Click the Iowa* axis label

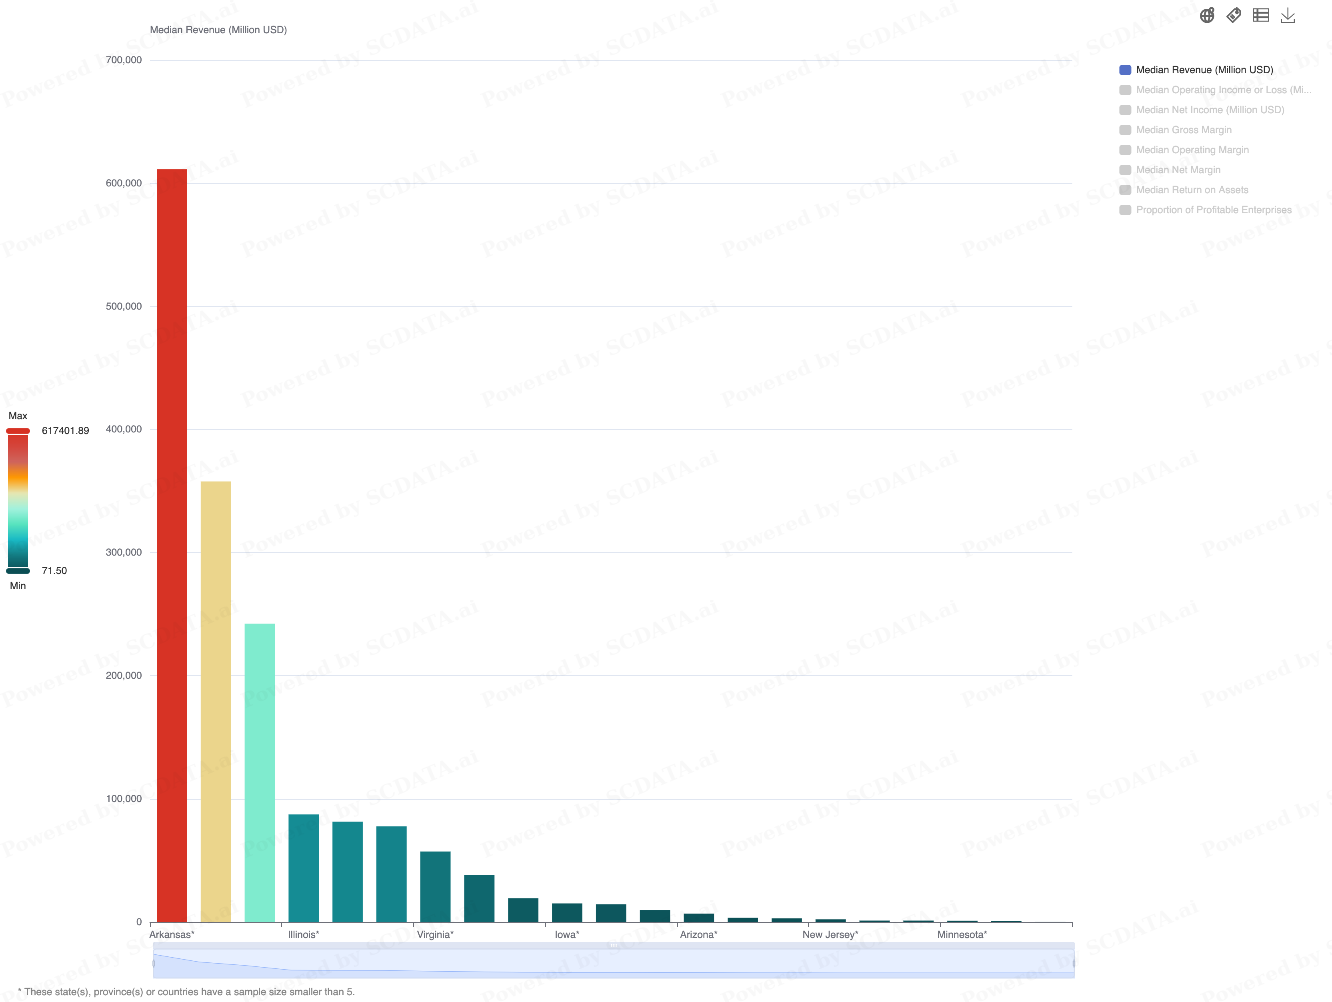coord(567,935)
